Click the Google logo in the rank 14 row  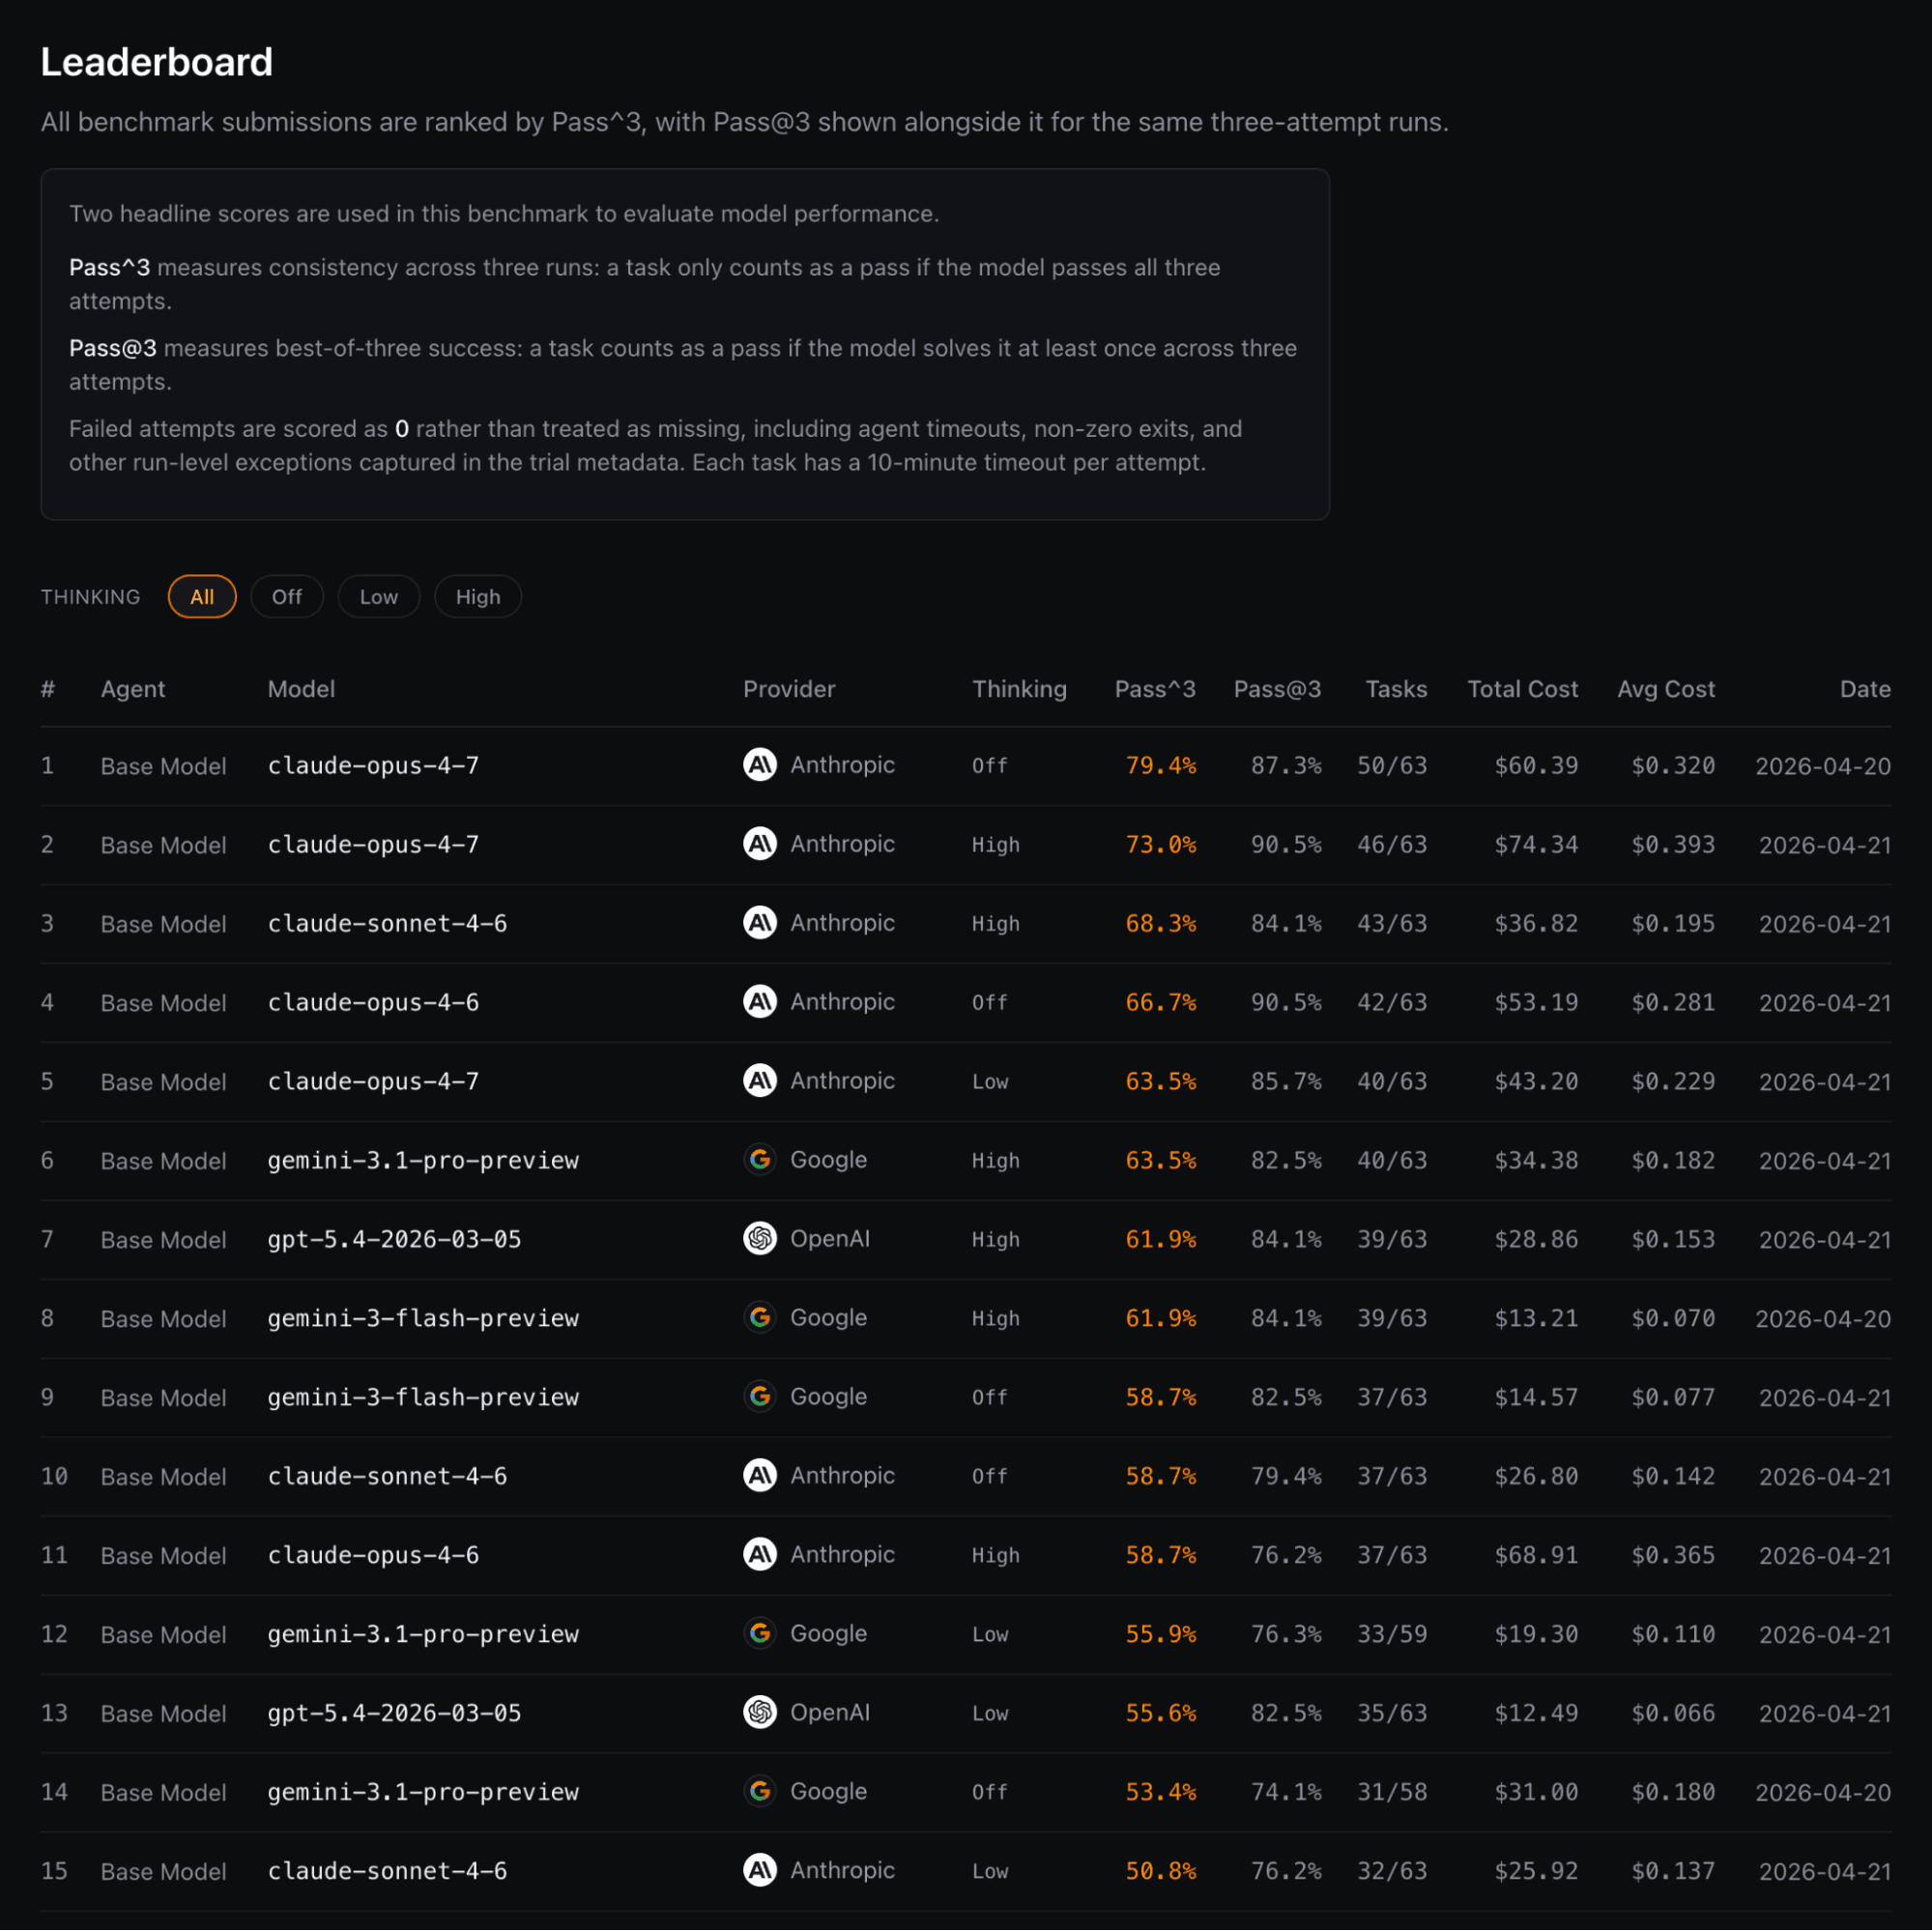[x=760, y=1792]
